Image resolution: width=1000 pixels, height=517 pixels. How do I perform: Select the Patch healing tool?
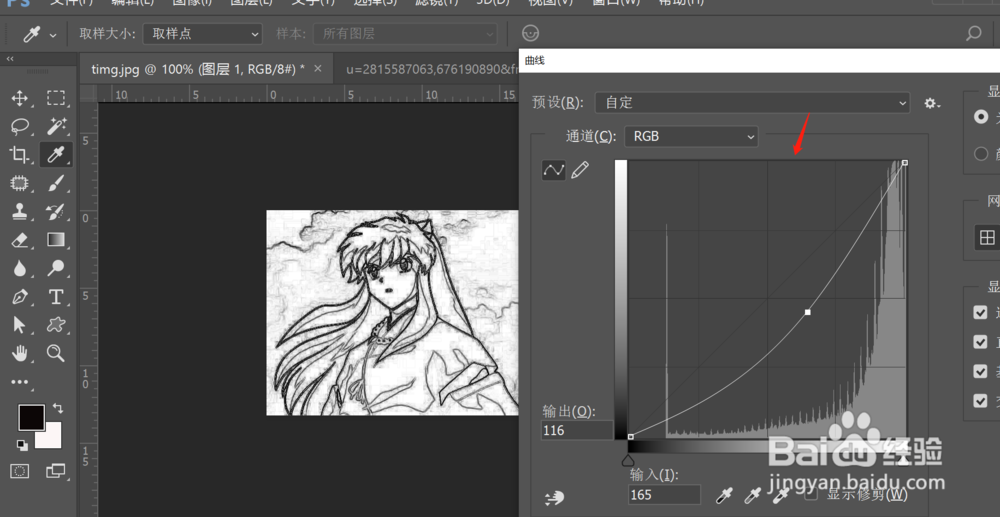(x=20, y=184)
